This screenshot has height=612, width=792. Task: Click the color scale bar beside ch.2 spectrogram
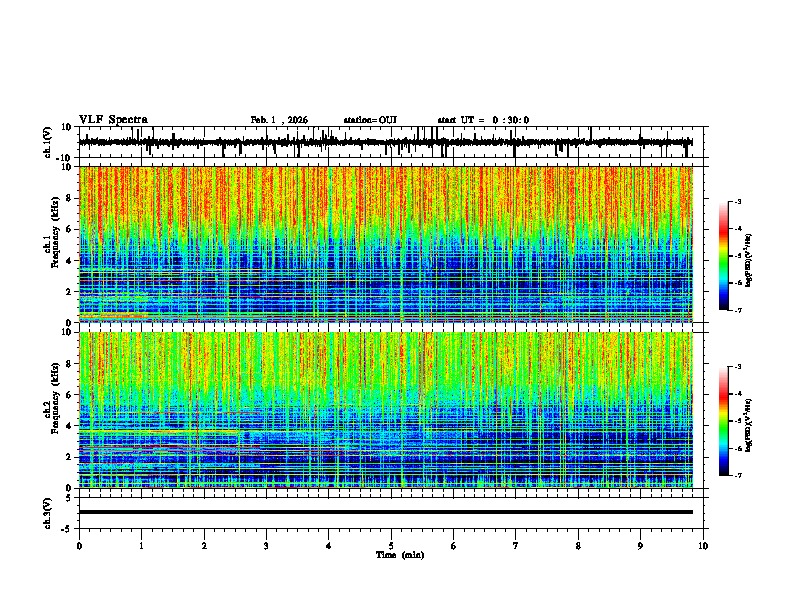[723, 421]
